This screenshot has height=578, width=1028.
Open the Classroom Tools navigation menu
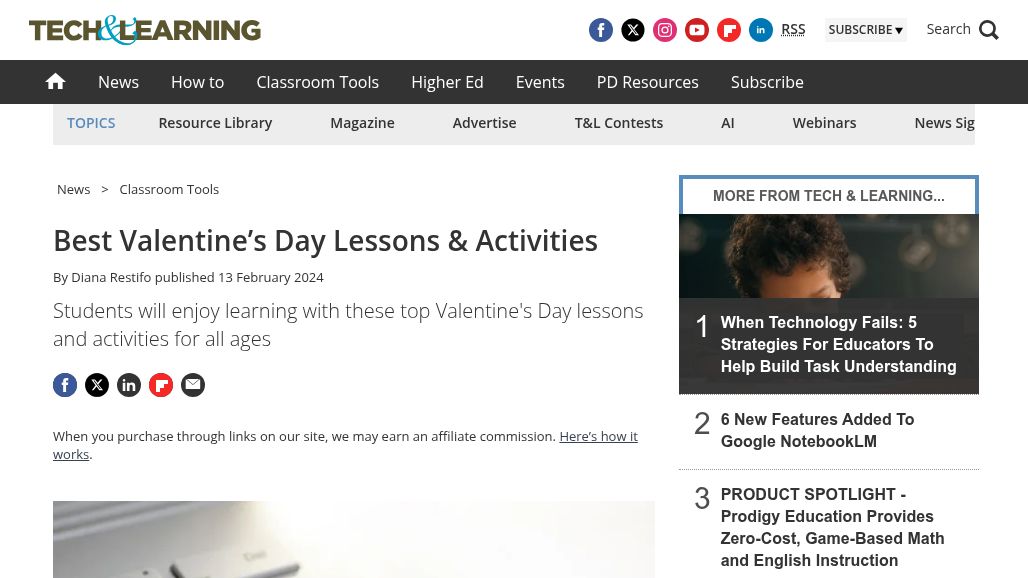pyautogui.click(x=317, y=82)
